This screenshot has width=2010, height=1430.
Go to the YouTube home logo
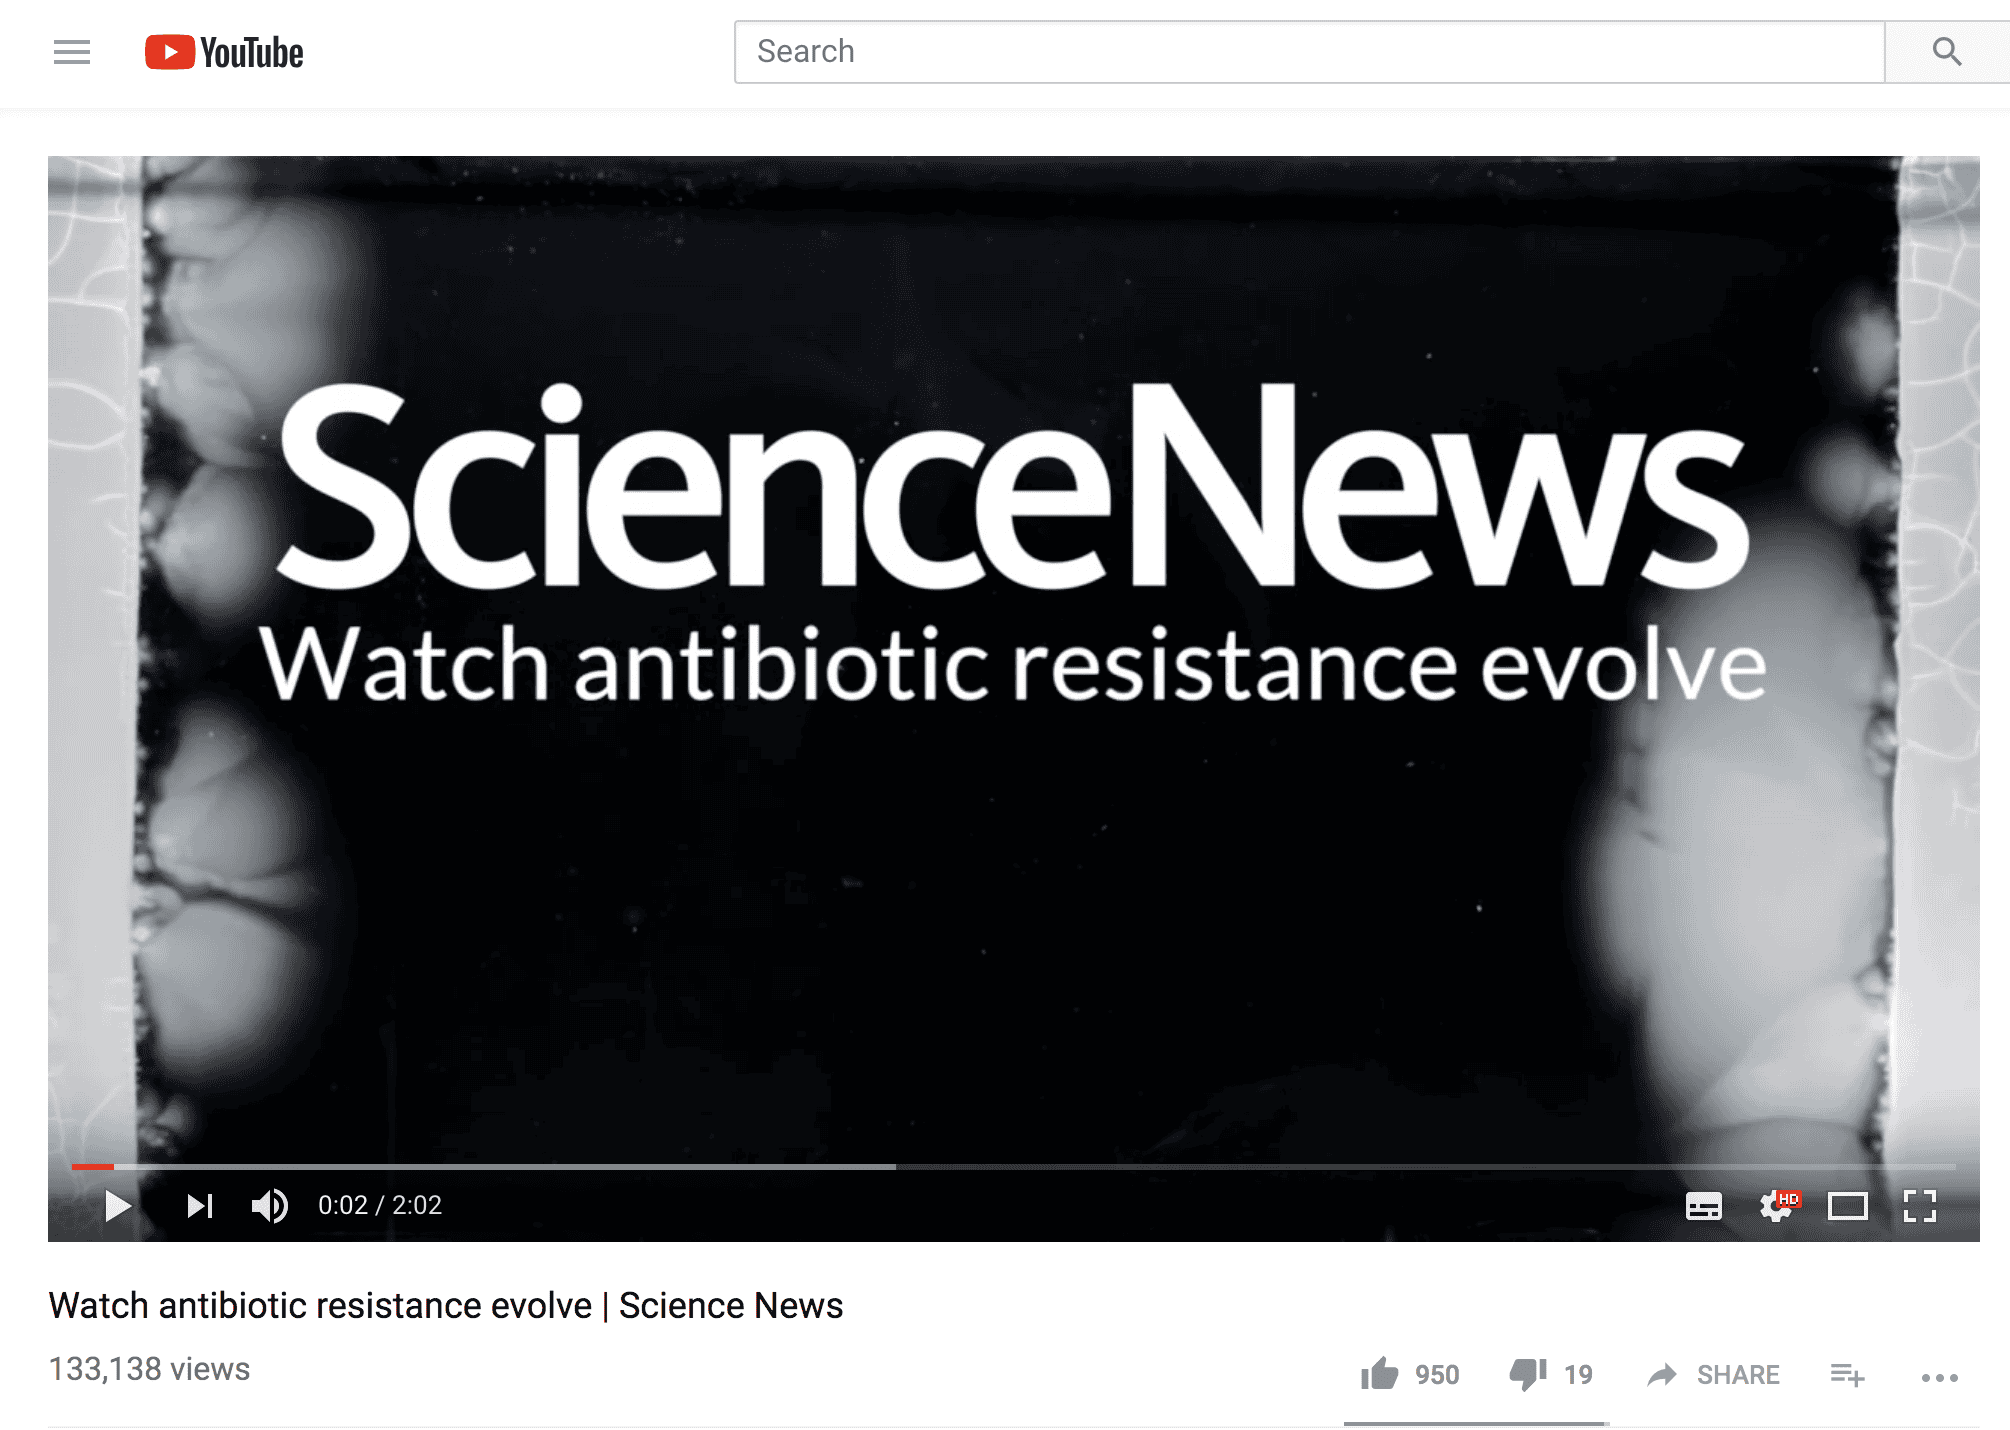[224, 52]
